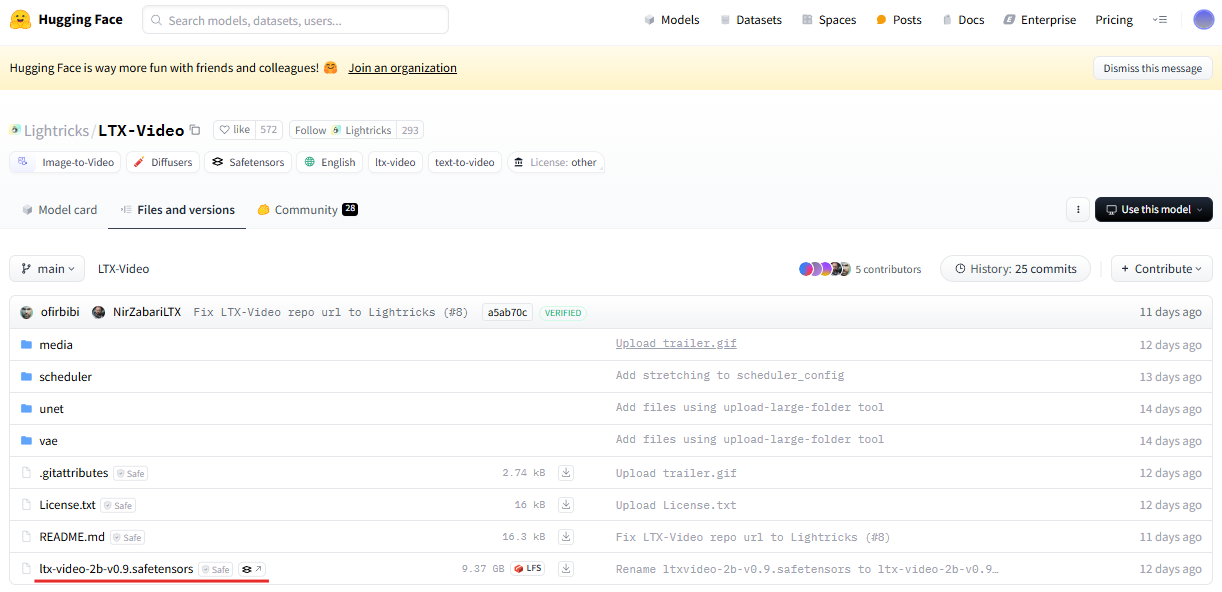
Task: Like the LTX-Video model
Action: [x=234, y=130]
